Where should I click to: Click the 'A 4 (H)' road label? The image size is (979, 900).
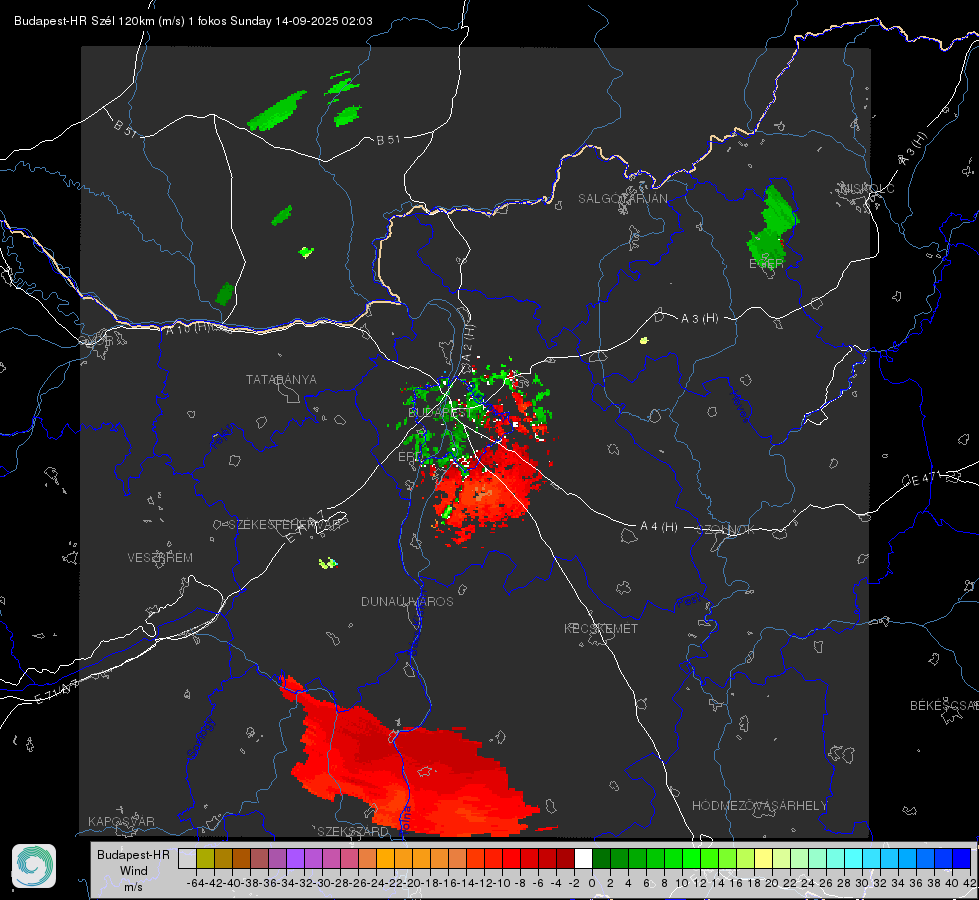[659, 527]
